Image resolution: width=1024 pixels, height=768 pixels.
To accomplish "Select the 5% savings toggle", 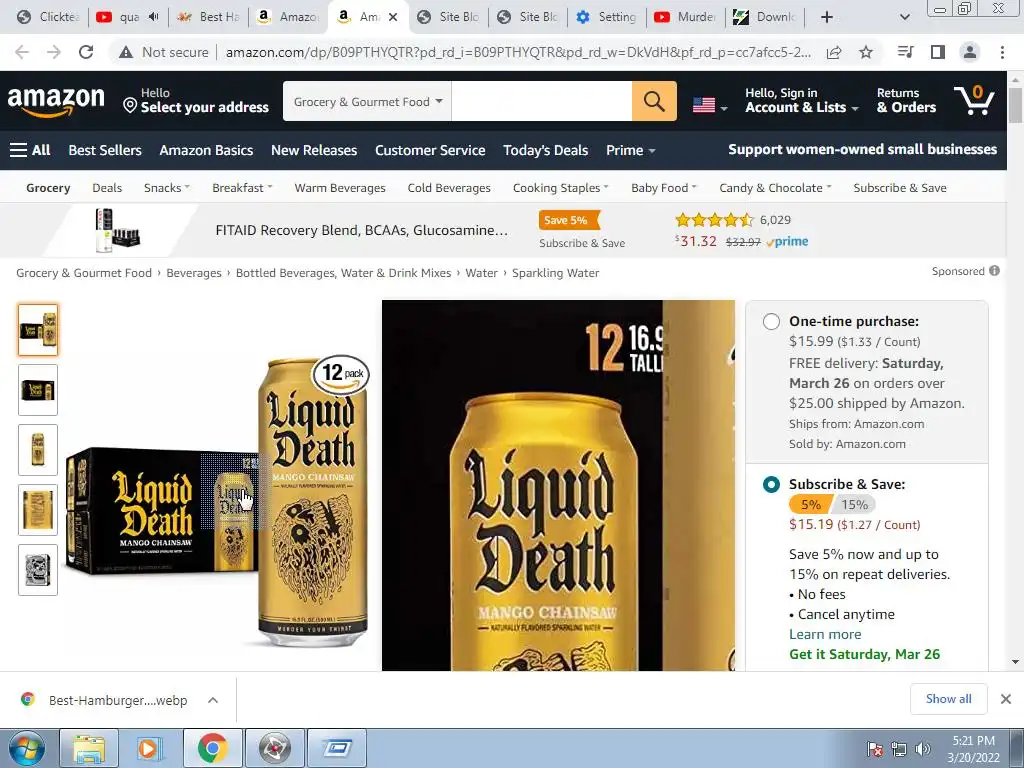I will [x=810, y=505].
